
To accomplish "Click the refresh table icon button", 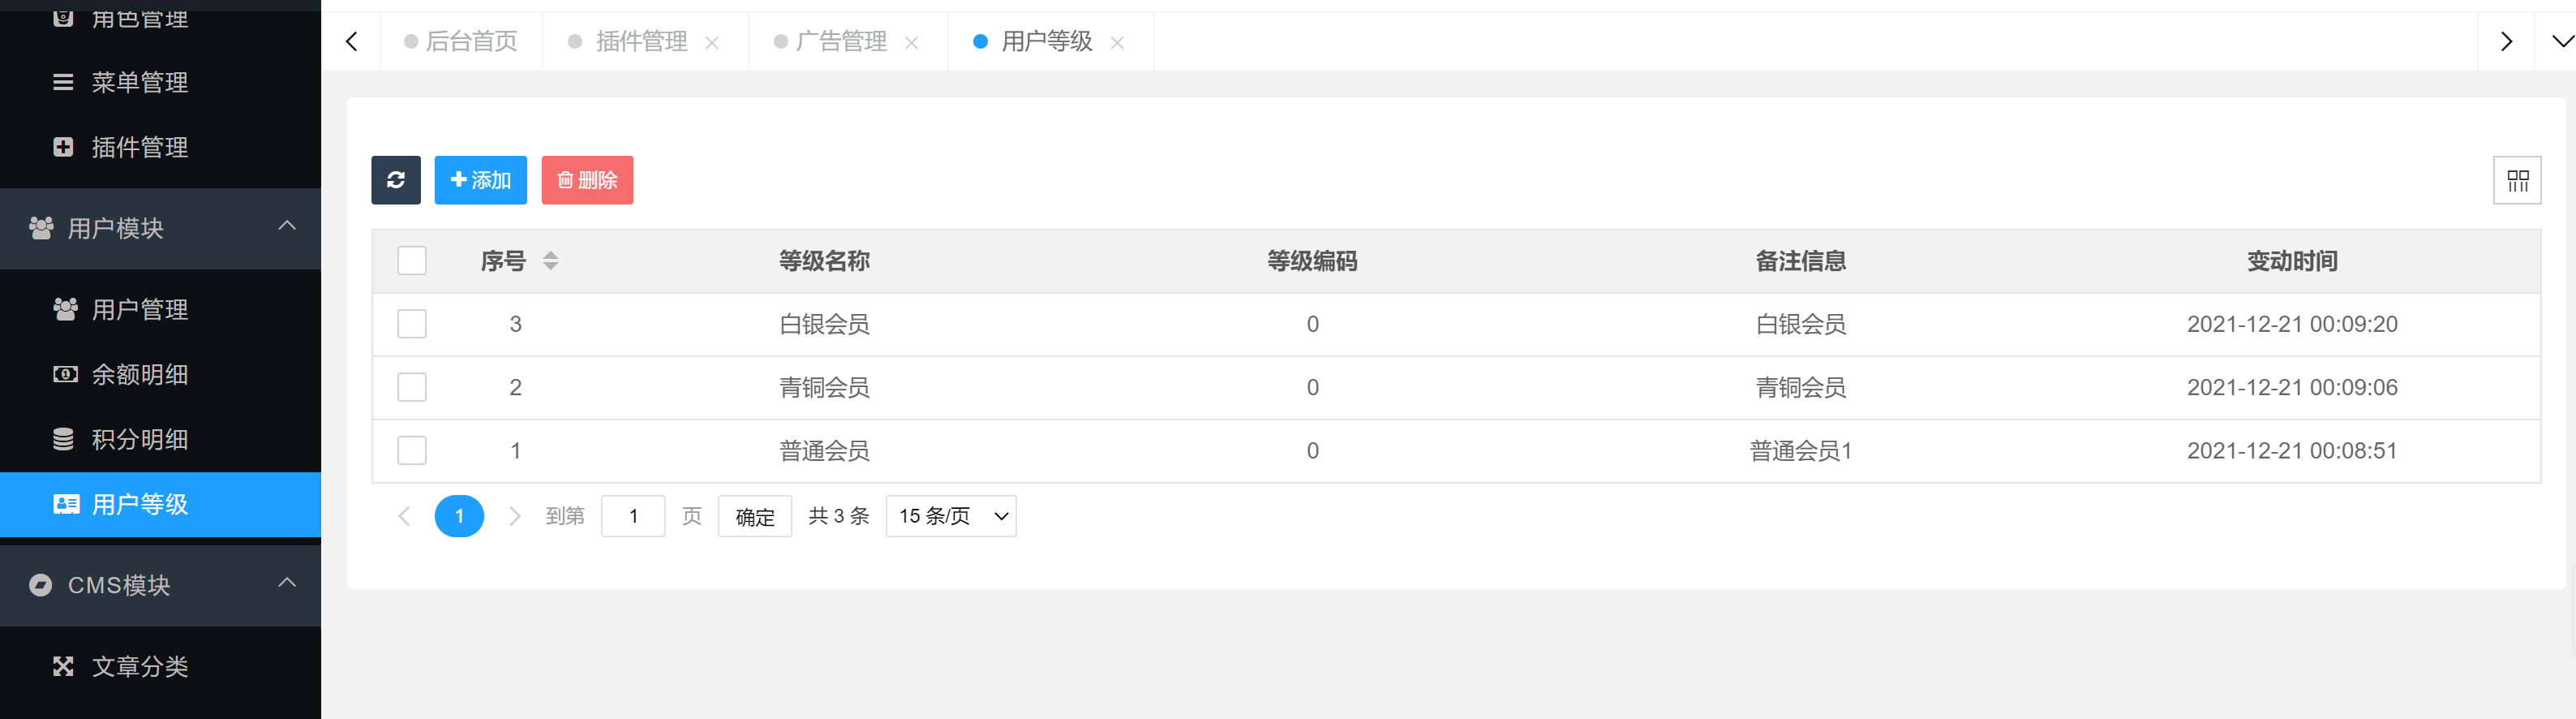I will [x=395, y=180].
